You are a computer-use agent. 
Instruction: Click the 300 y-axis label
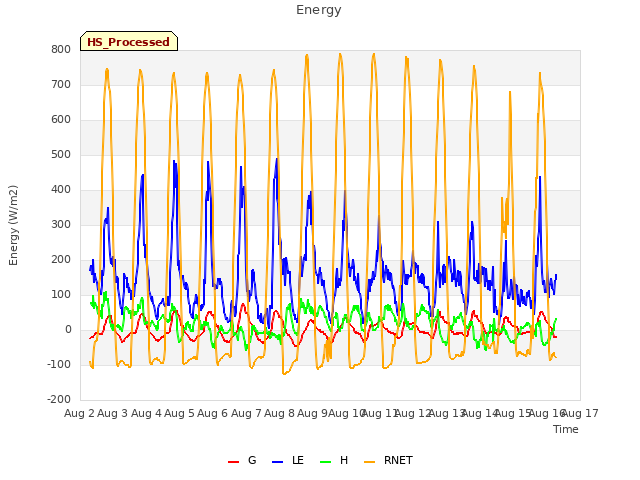pyautogui.click(x=61, y=224)
